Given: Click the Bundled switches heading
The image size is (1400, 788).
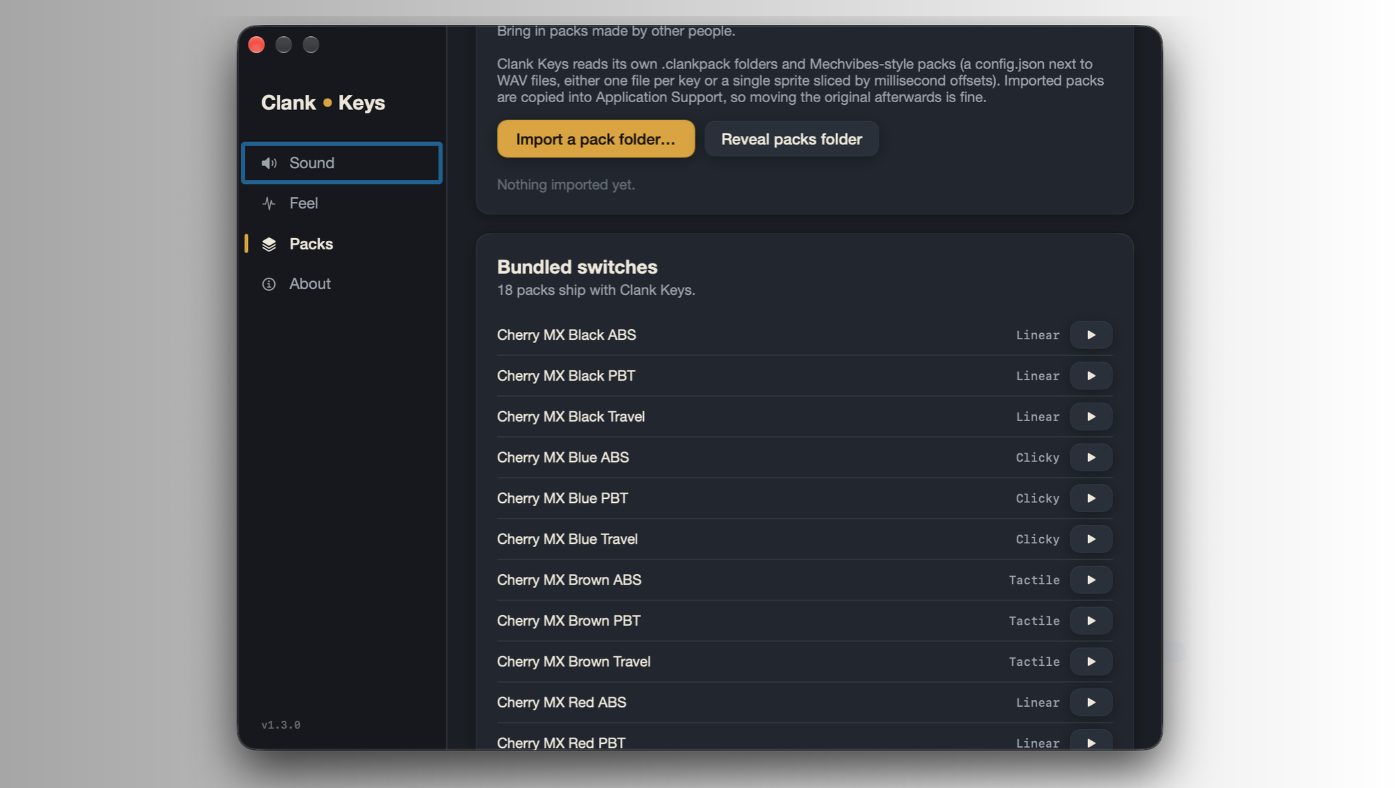Looking at the screenshot, I should 577,267.
